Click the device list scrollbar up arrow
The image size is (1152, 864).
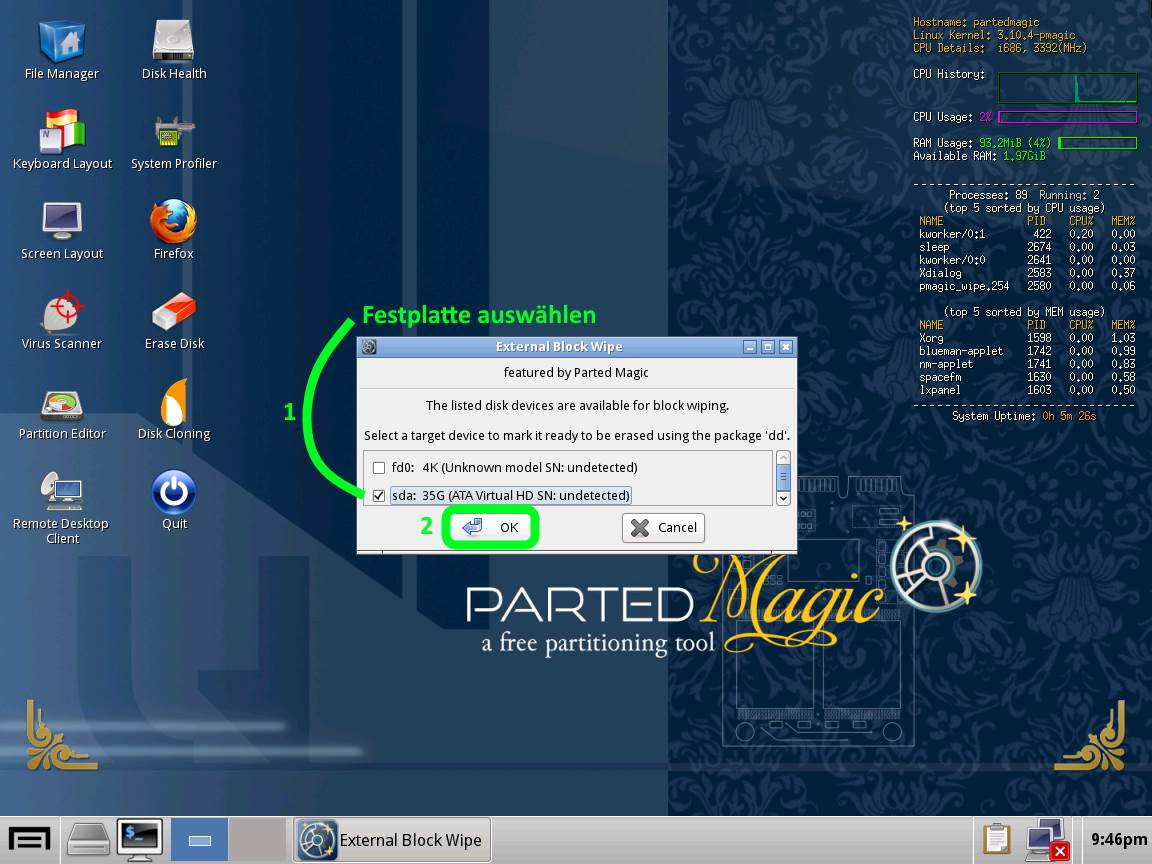click(783, 458)
